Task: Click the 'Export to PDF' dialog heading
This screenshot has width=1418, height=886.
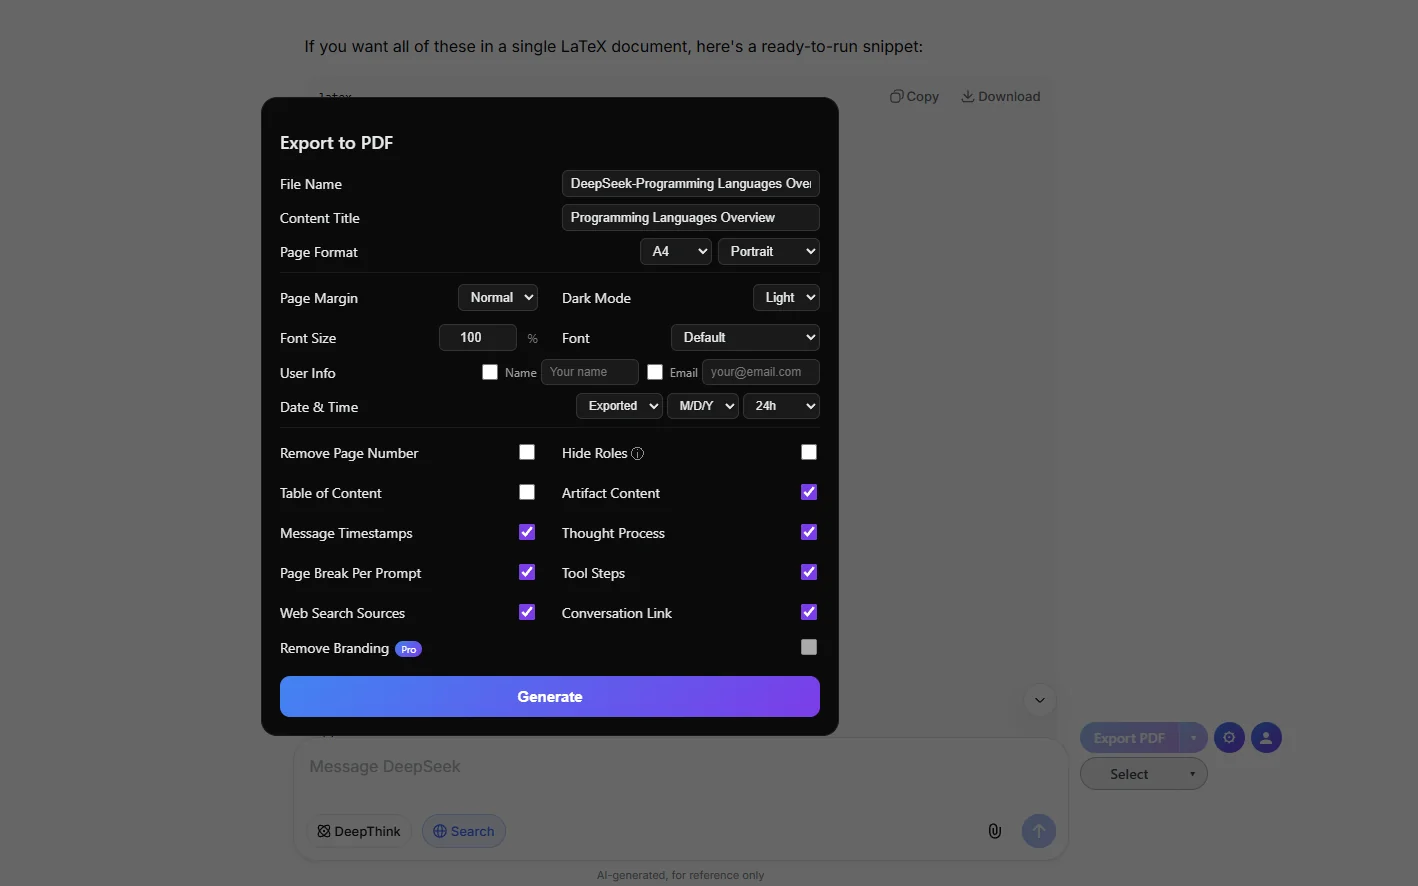Action: tap(337, 143)
